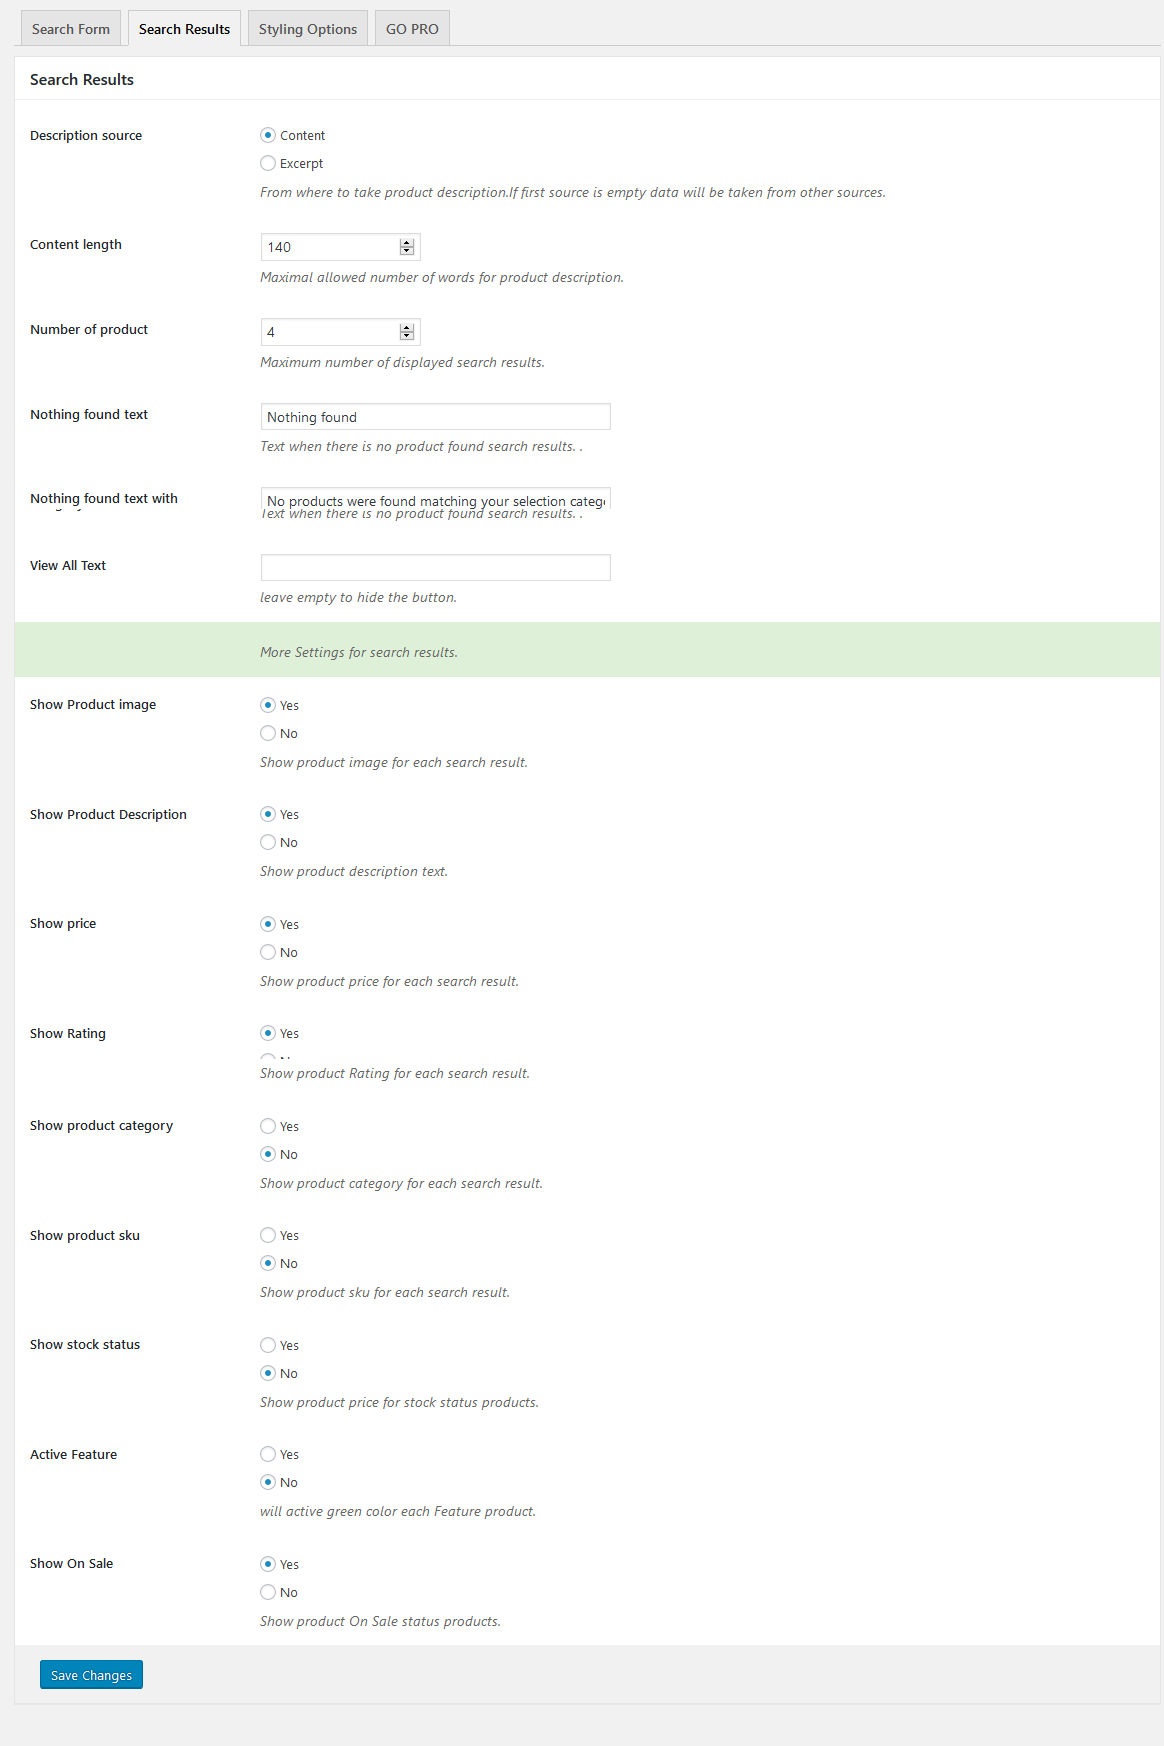Enable Active Feature with Yes

click(x=268, y=1454)
